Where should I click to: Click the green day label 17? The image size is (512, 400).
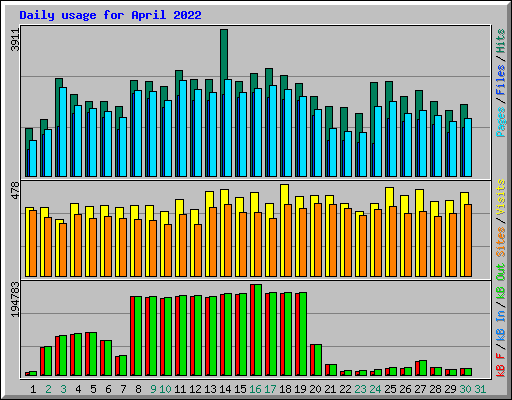click(270, 389)
